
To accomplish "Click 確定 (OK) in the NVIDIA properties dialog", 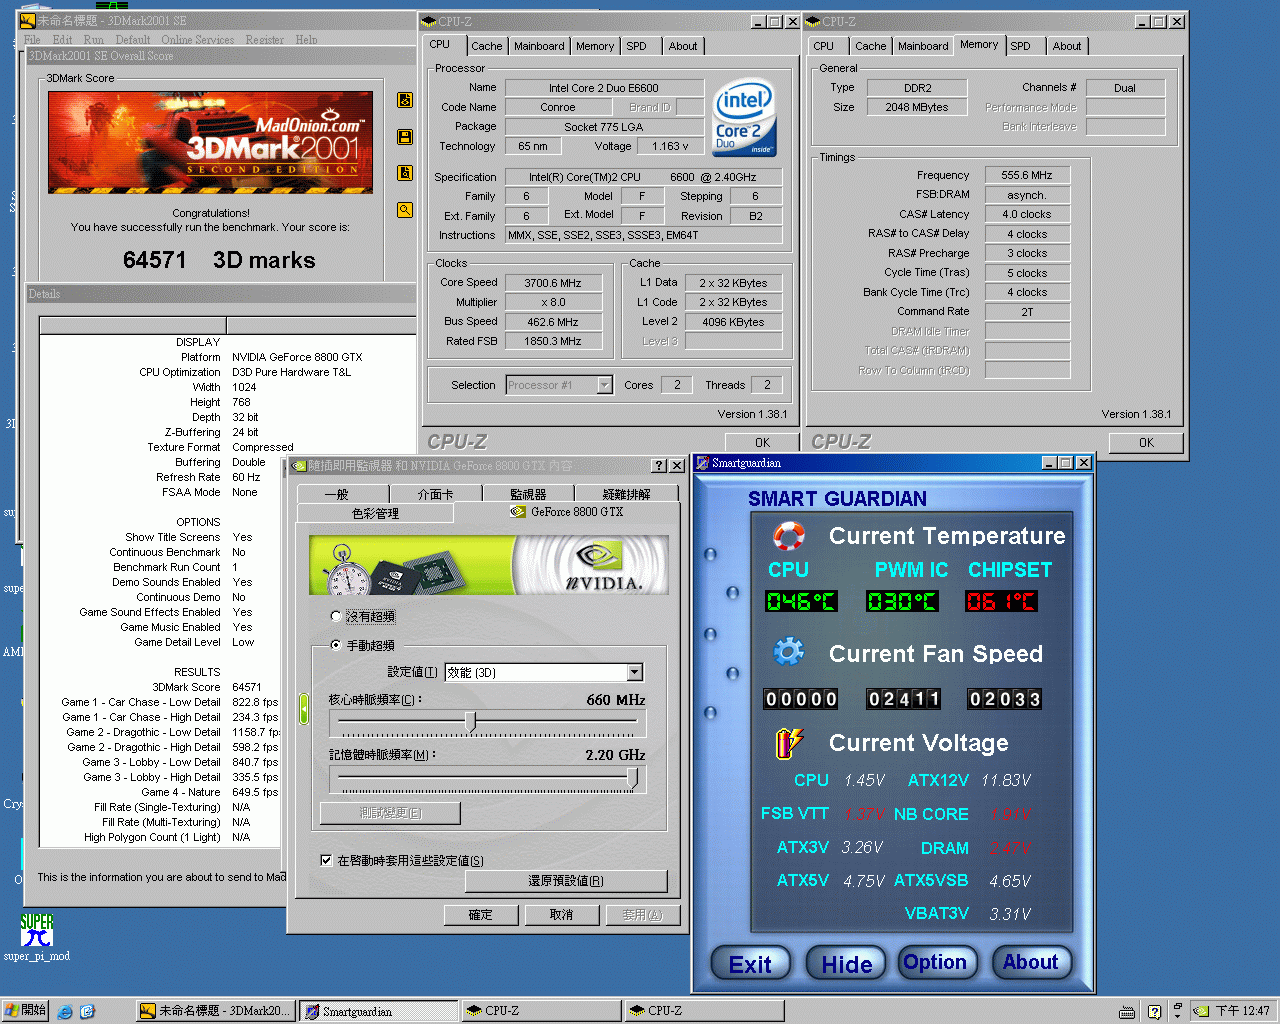I will point(481,915).
